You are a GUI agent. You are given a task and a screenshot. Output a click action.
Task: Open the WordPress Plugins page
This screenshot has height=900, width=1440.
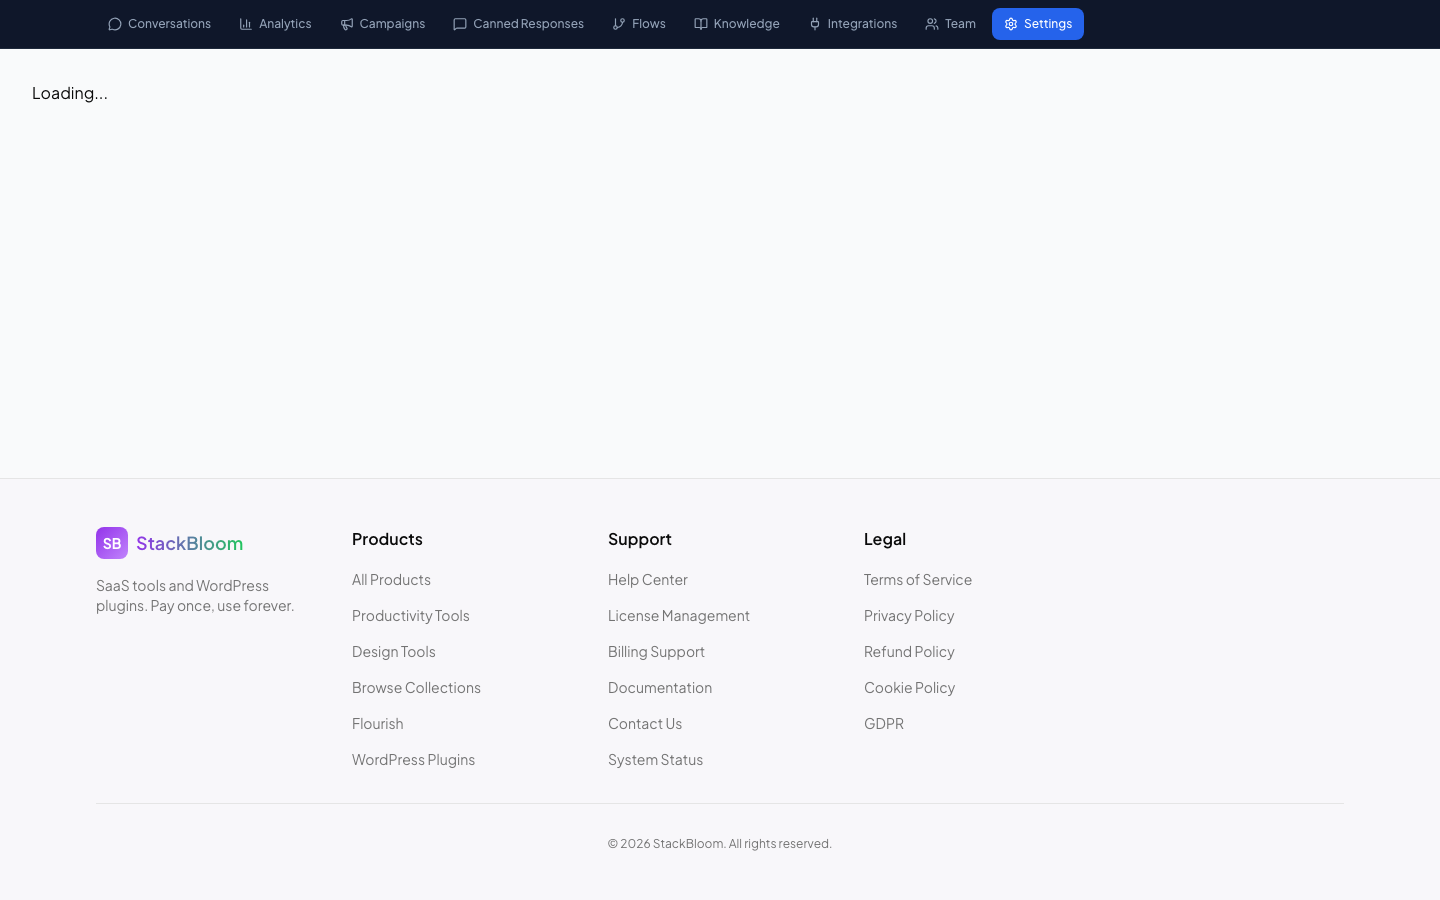coord(413,759)
